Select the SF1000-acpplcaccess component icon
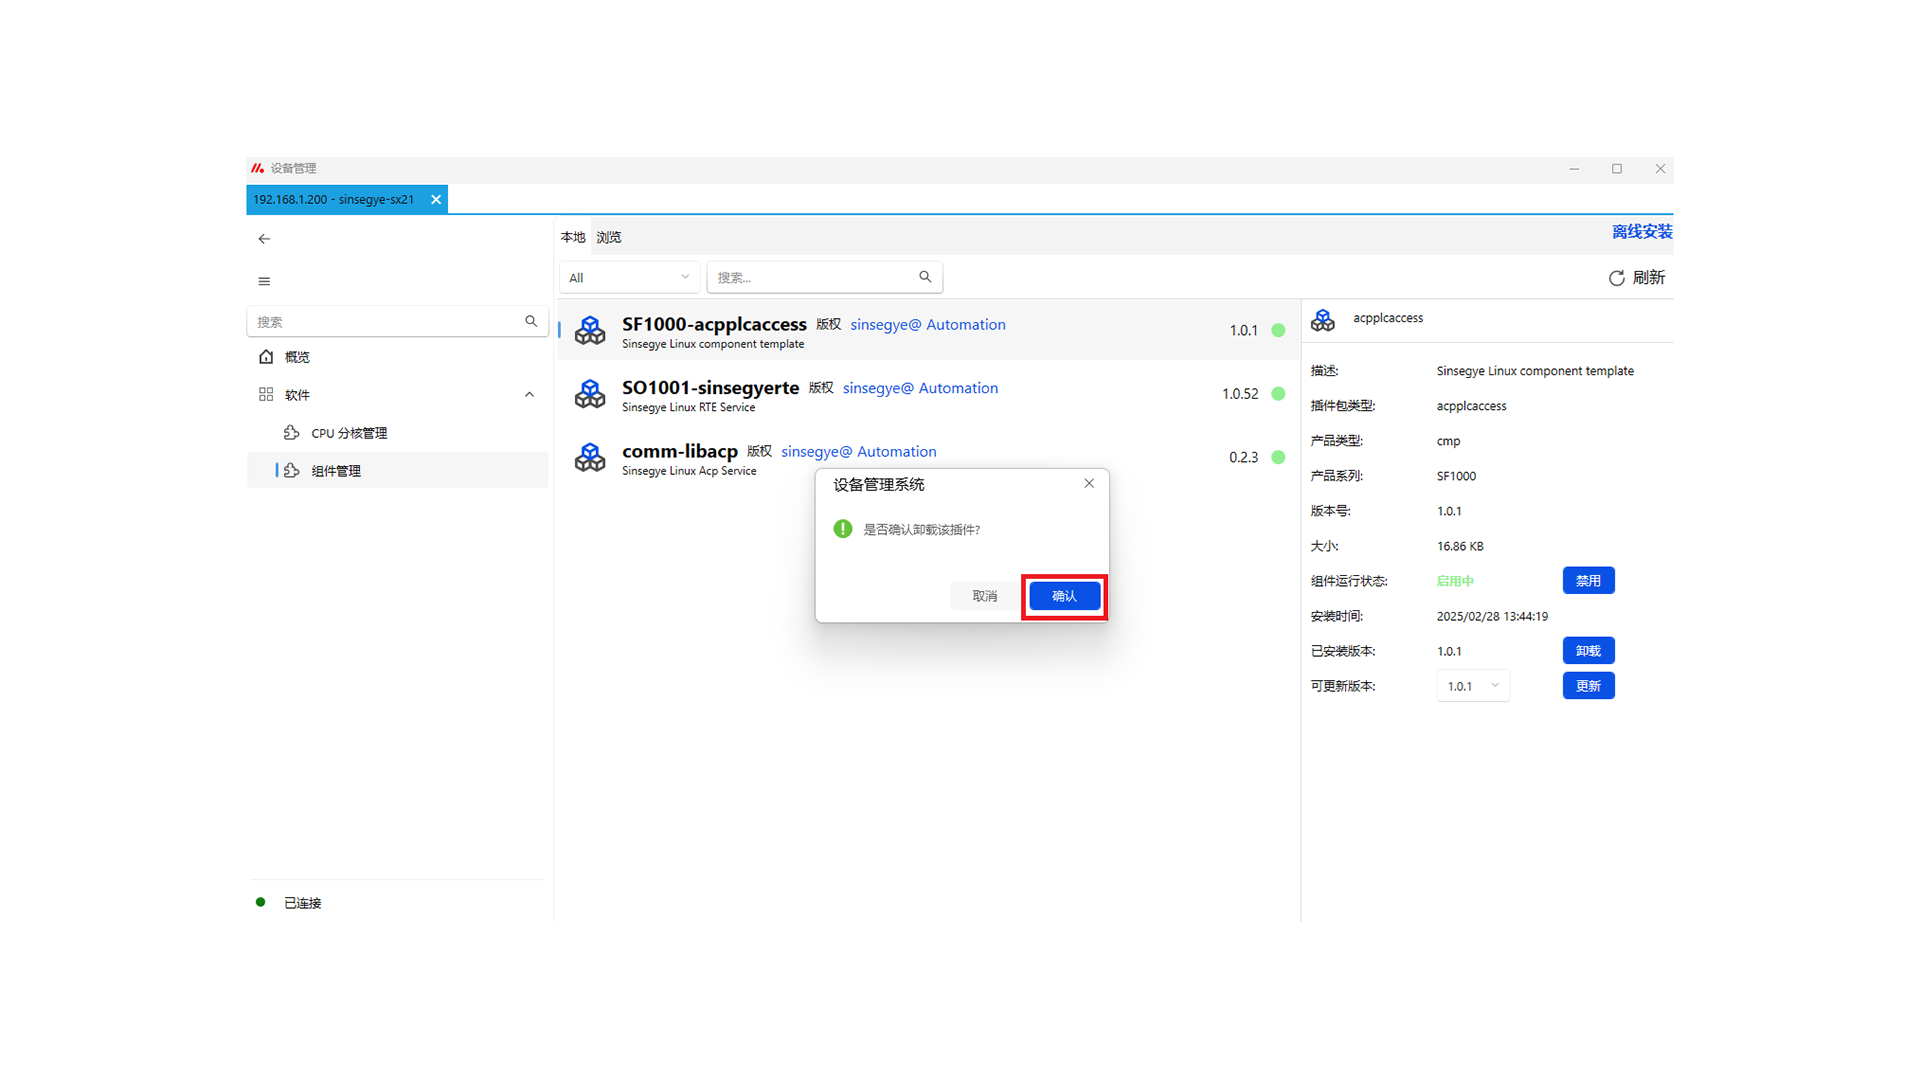Screen dimensions: 1920x1080 (x=590, y=330)
